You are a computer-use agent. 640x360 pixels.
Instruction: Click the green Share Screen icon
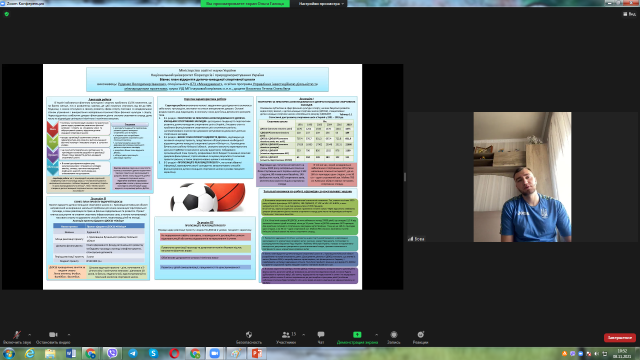pyautogui.click(x=357, y=335)
